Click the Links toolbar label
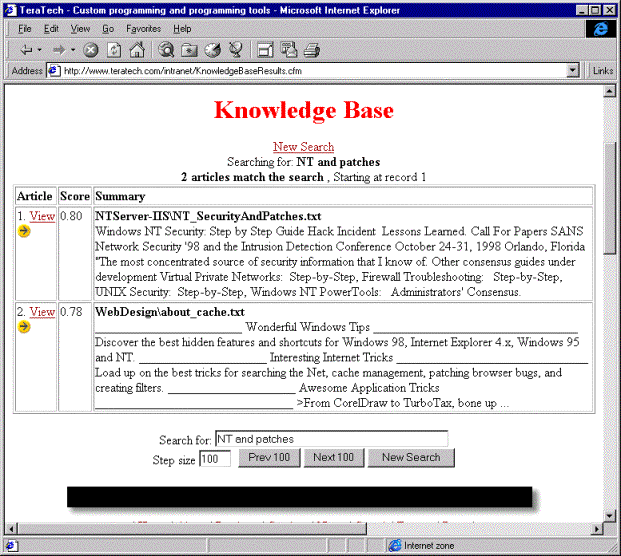This screenshot has height=556, width=621. click(x=603, y=71)
